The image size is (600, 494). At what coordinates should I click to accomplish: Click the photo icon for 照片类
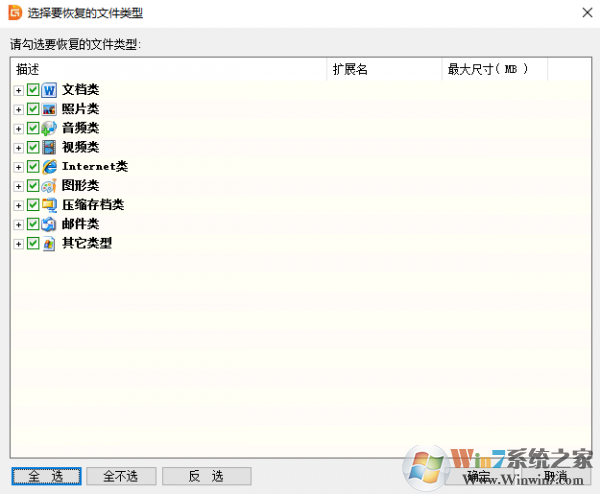coord(49,109)
